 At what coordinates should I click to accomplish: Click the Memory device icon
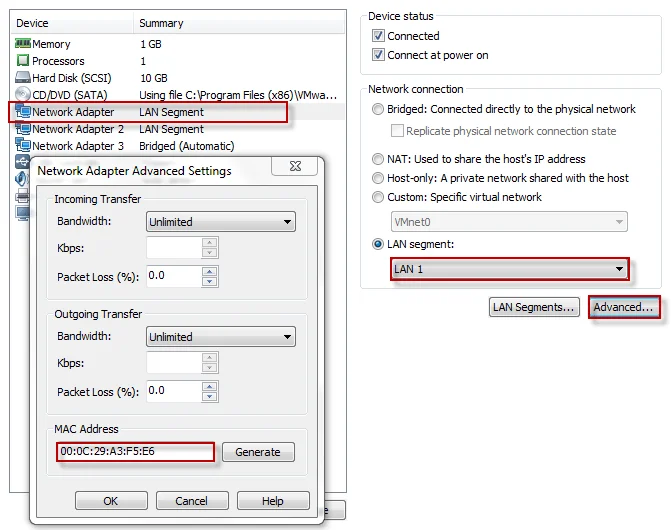pos(23,44)
